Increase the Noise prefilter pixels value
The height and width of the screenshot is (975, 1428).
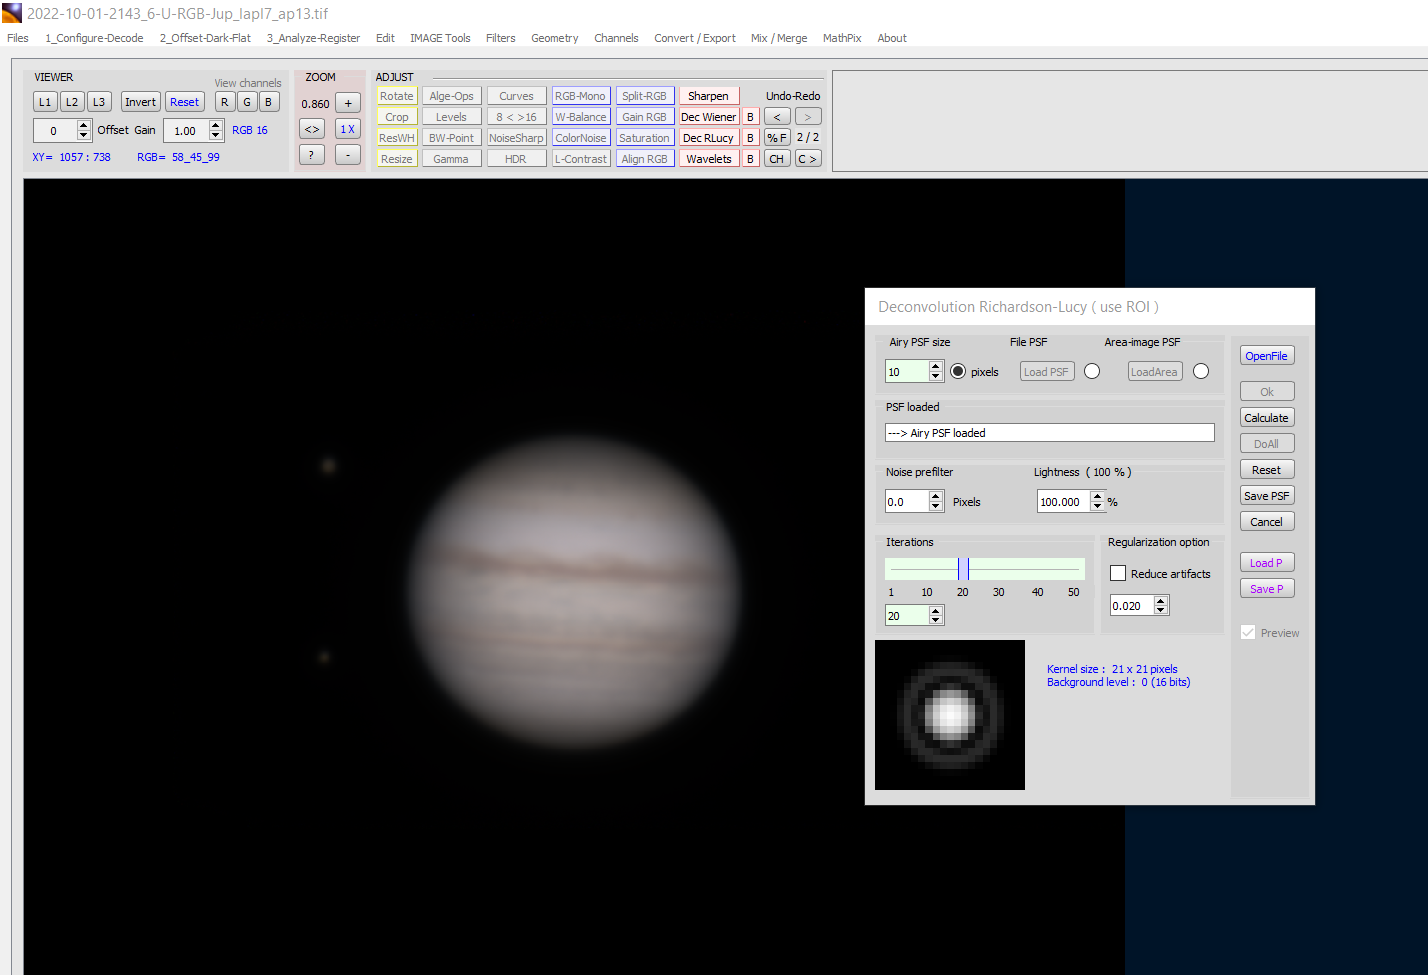(x=936, y=496)
